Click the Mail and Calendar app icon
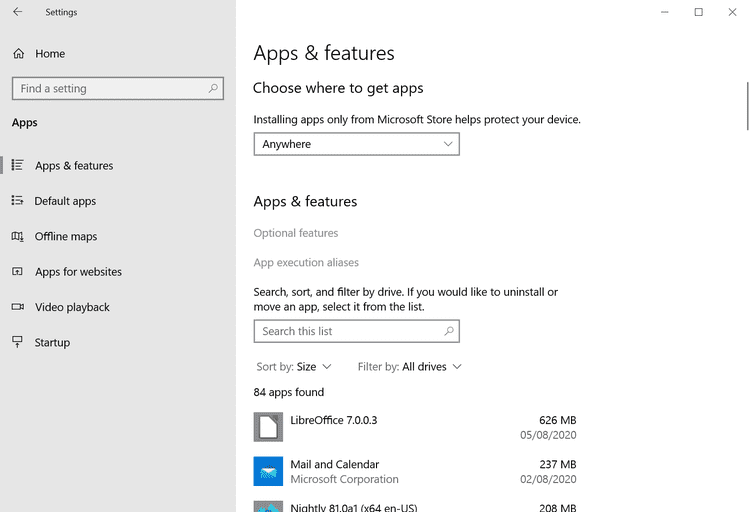Viewport: 750px width, 512px height. (268, 471)
